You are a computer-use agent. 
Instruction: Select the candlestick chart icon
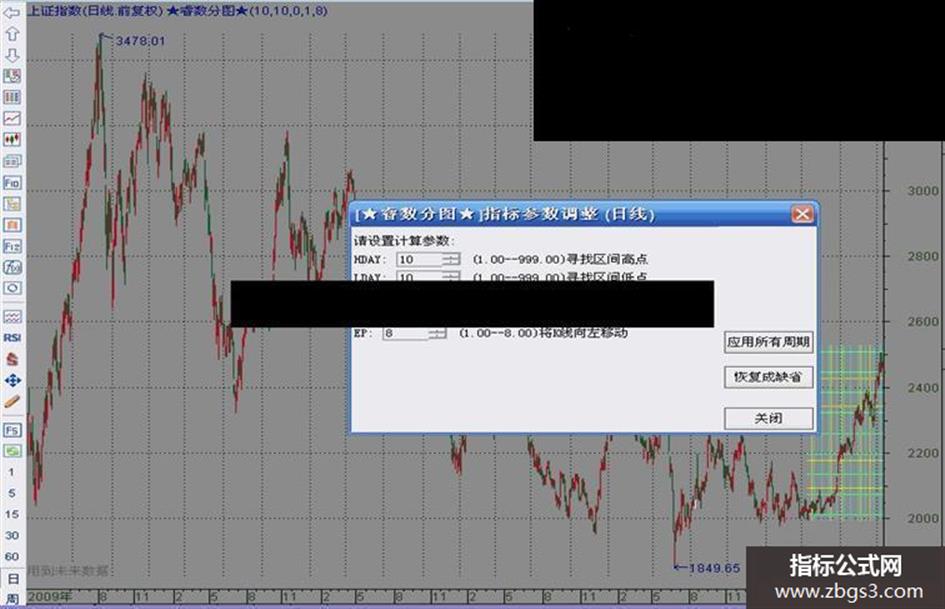11,140
